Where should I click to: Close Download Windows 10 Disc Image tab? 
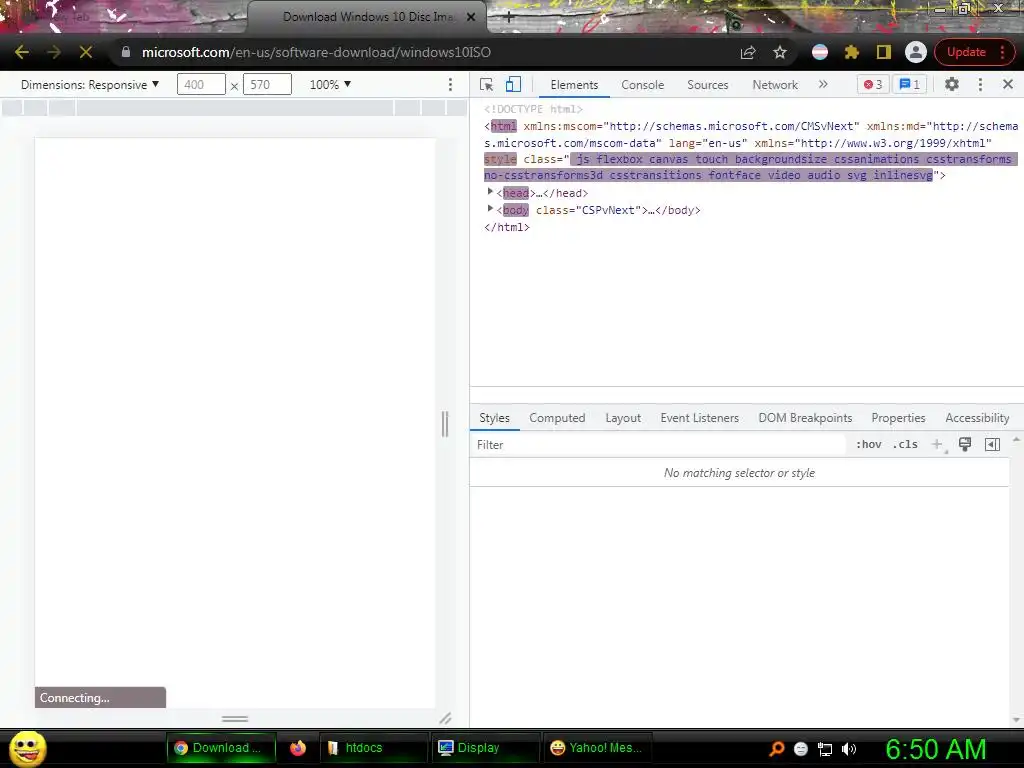(471, 17)
